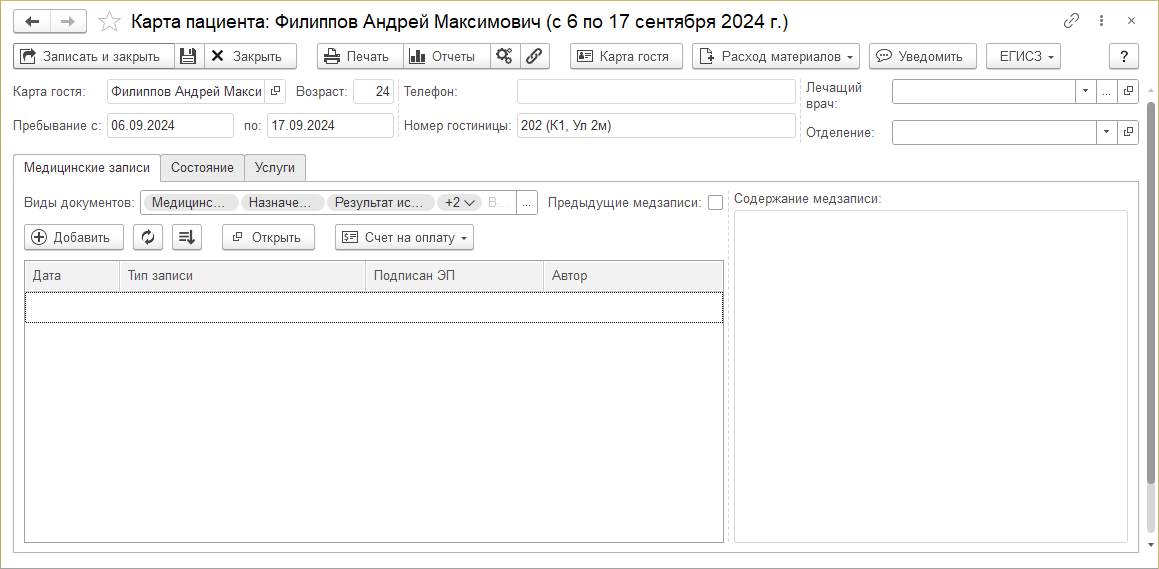Click the chain link toolbar icon
Image resolution: width=1159 pixels, height=569 pixels.
534,56
